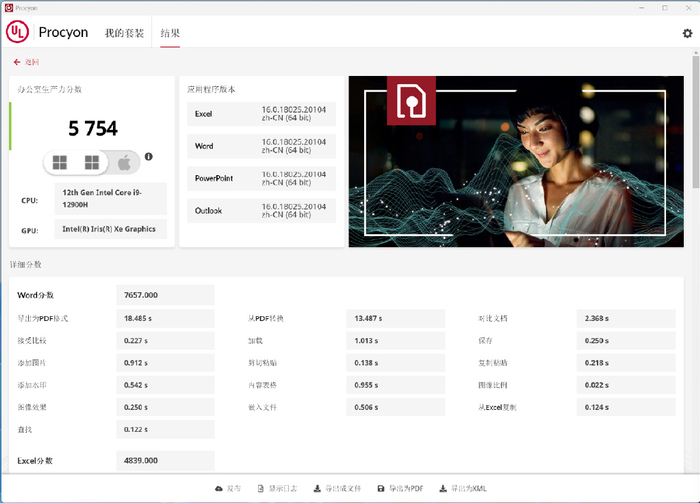This screenshot has width=700, height=503.
Task: Click the 0.122 s find value
Action: 165,429
